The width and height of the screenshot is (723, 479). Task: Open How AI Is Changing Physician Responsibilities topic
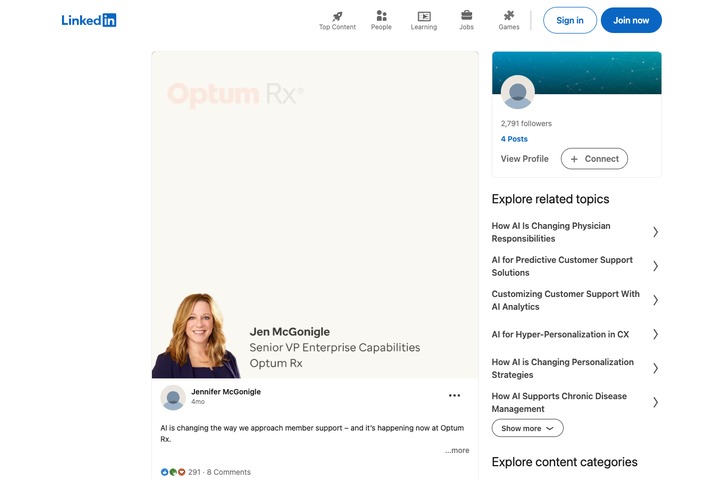coord(551,232)
